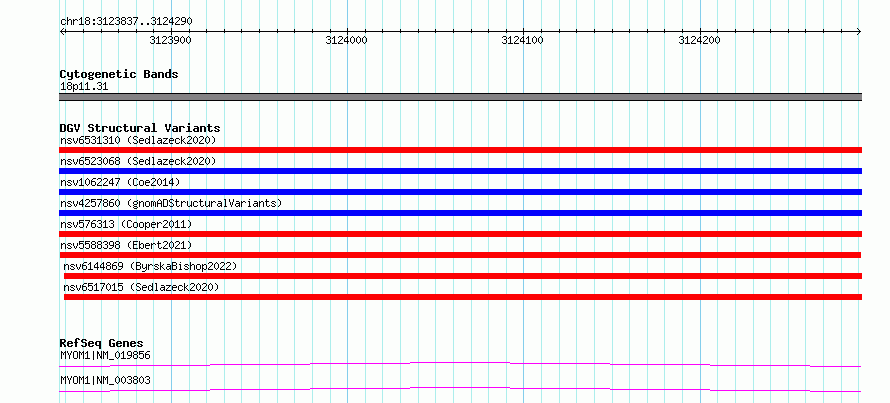Click the 18p11.31 cytogenetic band label

(84, 87)
